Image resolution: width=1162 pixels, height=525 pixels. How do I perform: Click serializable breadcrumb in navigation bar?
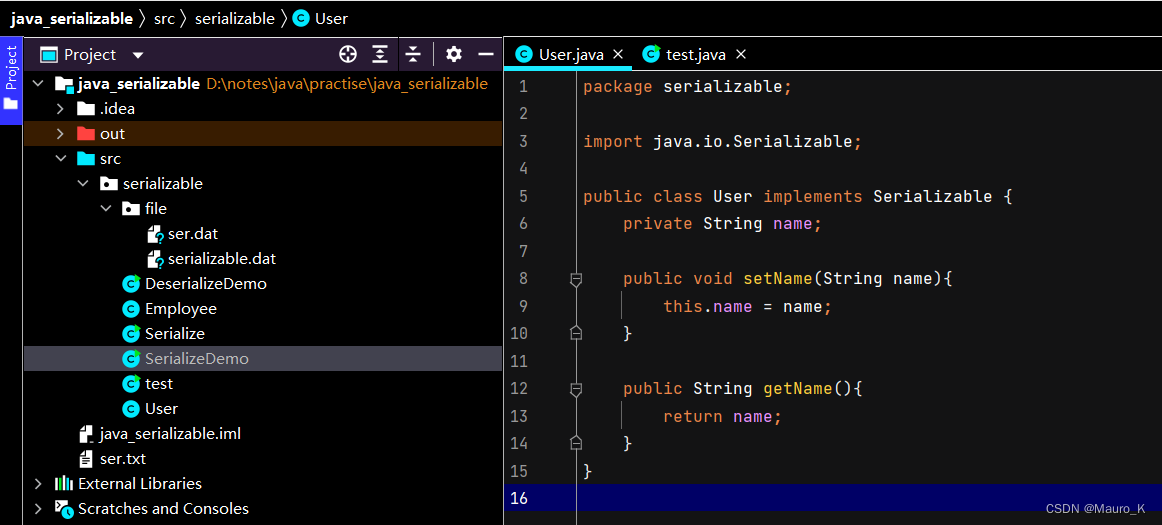[x=234, y=19]
